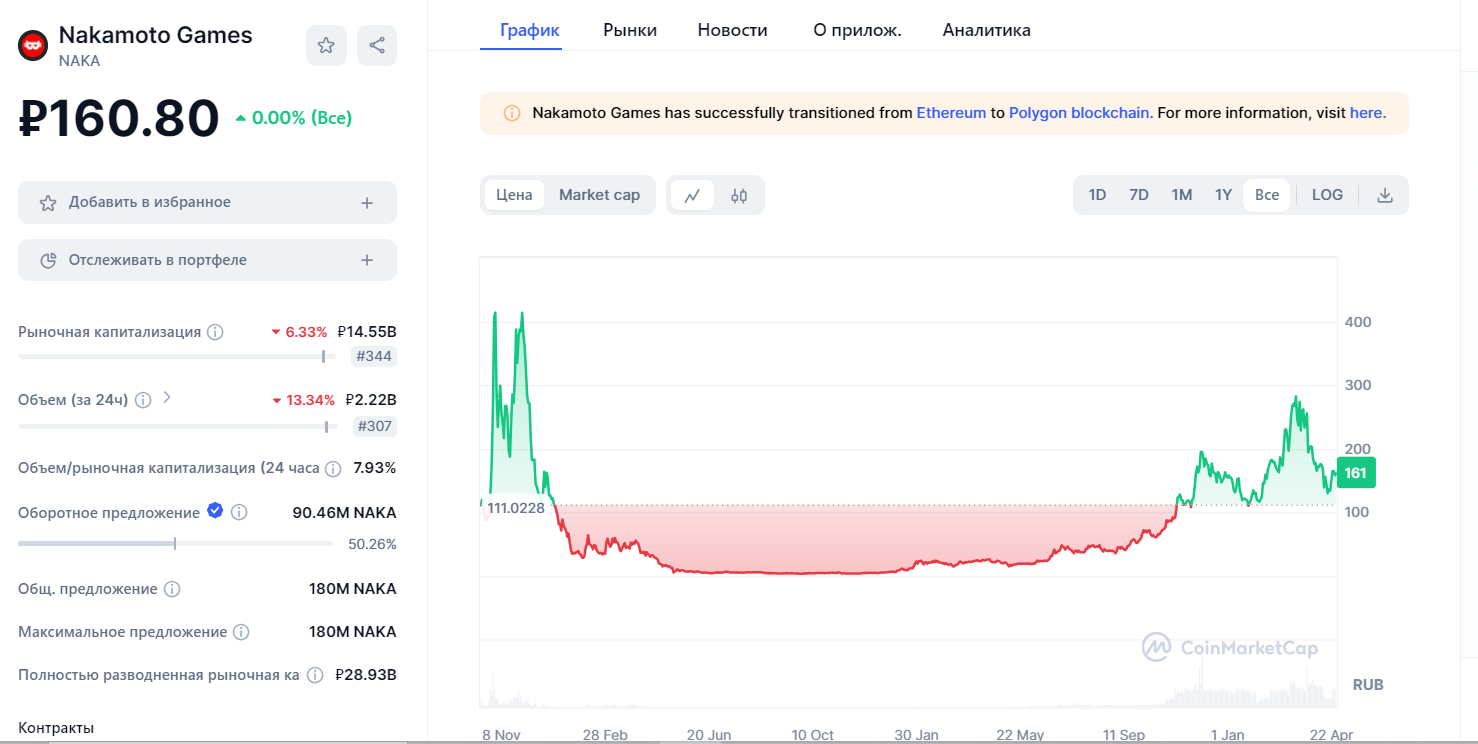Open info icon beside Оборотное предложение
The width and height of the screenshot is (1478, 744).
239,512
